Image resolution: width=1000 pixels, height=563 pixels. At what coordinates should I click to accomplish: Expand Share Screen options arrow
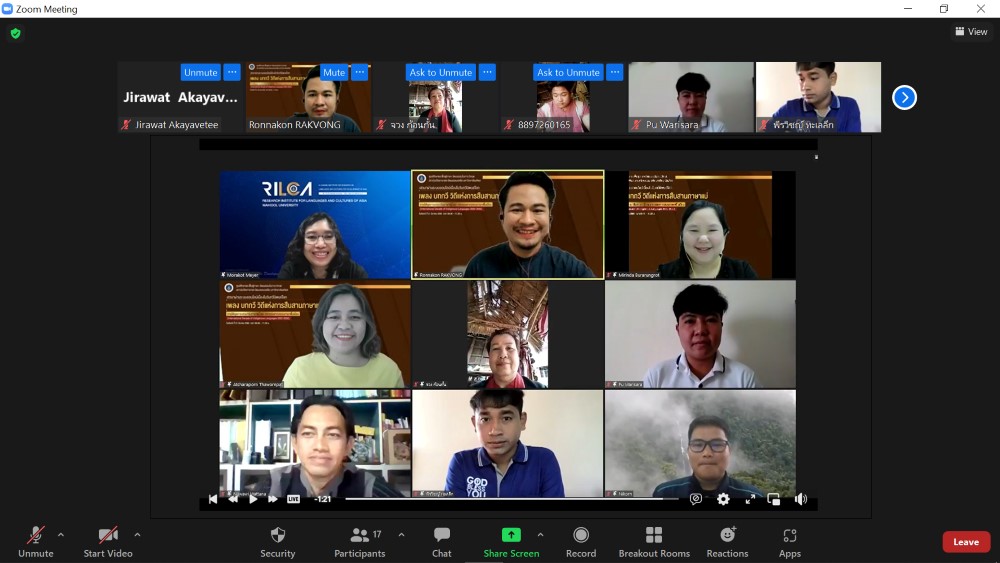point(541,535)
